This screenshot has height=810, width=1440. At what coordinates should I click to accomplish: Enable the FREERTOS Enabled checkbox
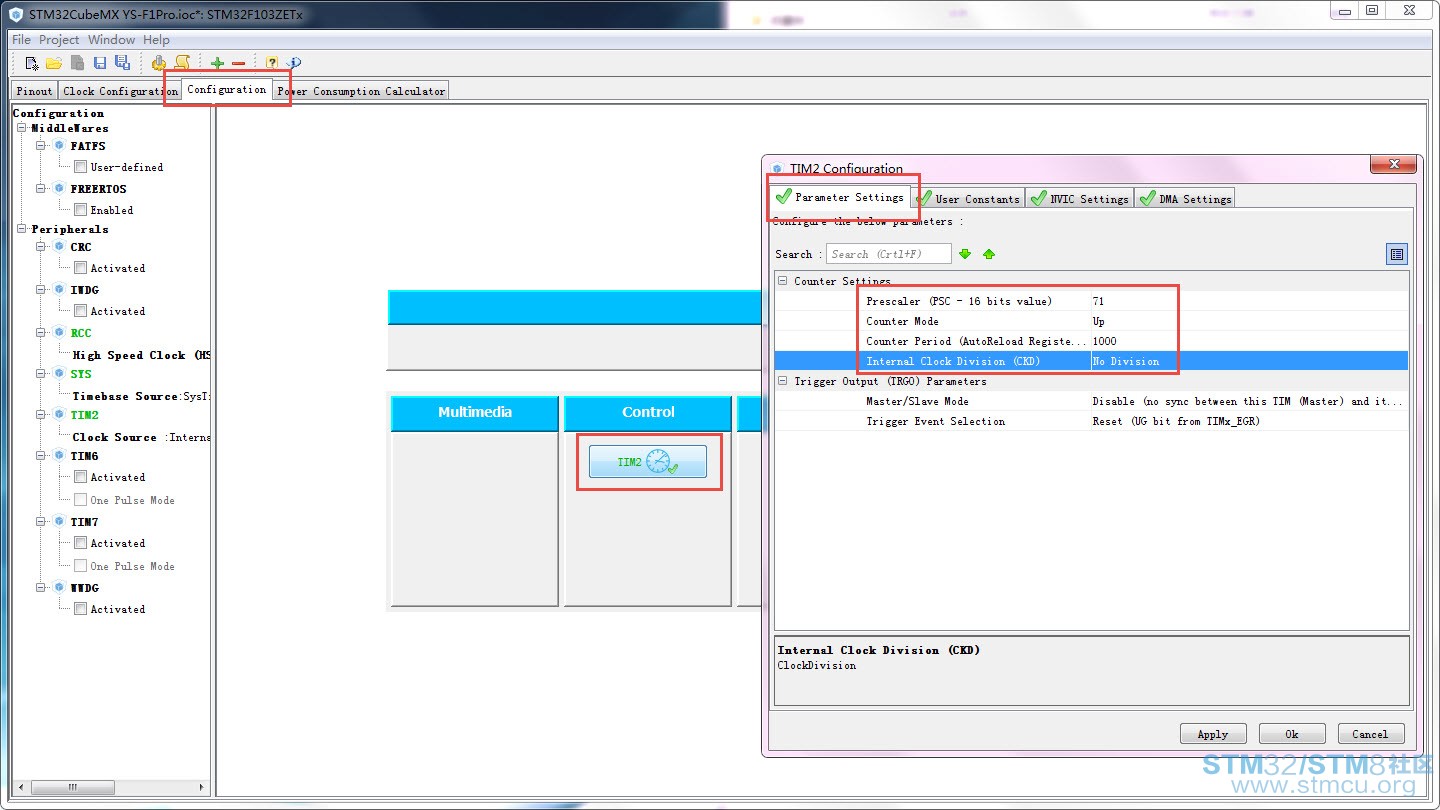81,210
